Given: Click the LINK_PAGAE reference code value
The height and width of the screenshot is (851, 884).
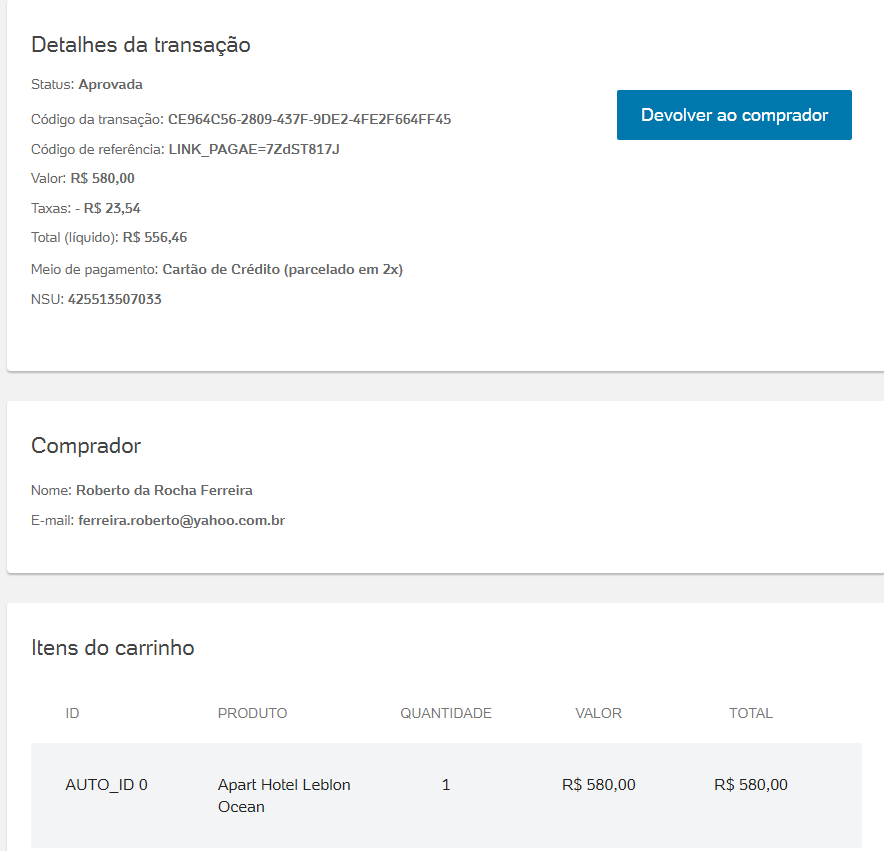Looking at the screenshot, I should (x=254, y=149).
